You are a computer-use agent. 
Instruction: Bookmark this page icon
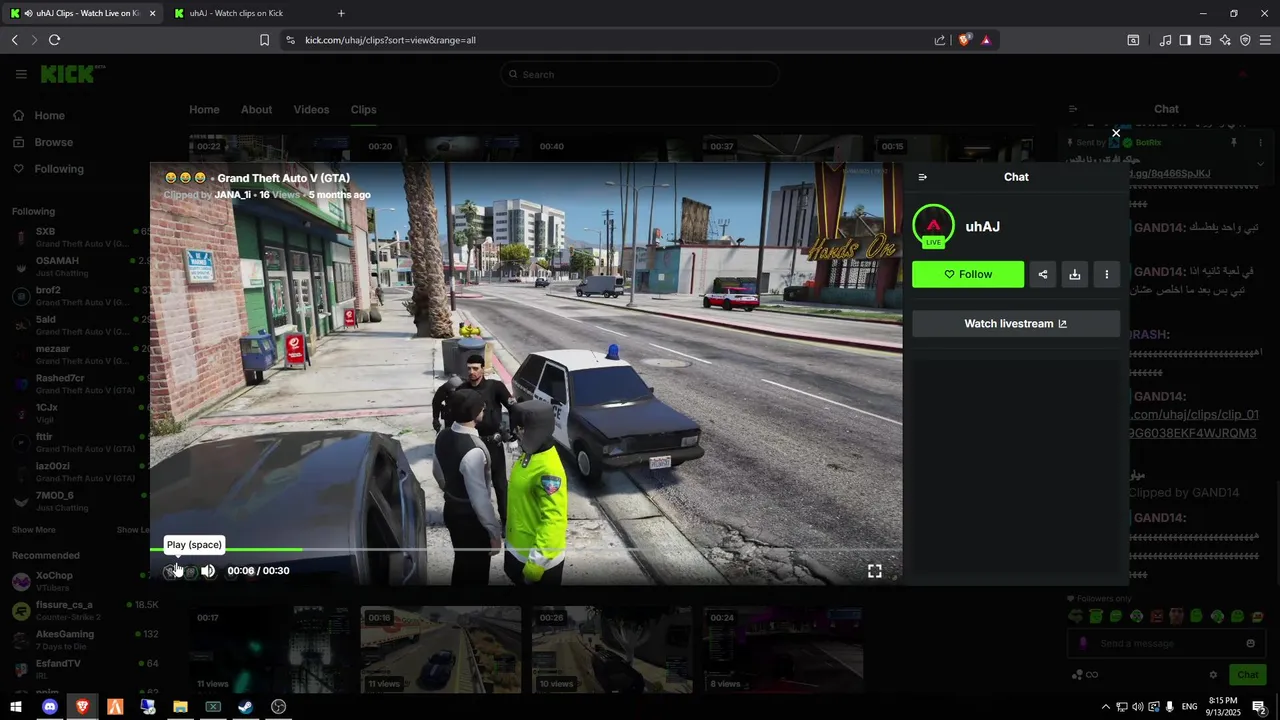[264, 40]
